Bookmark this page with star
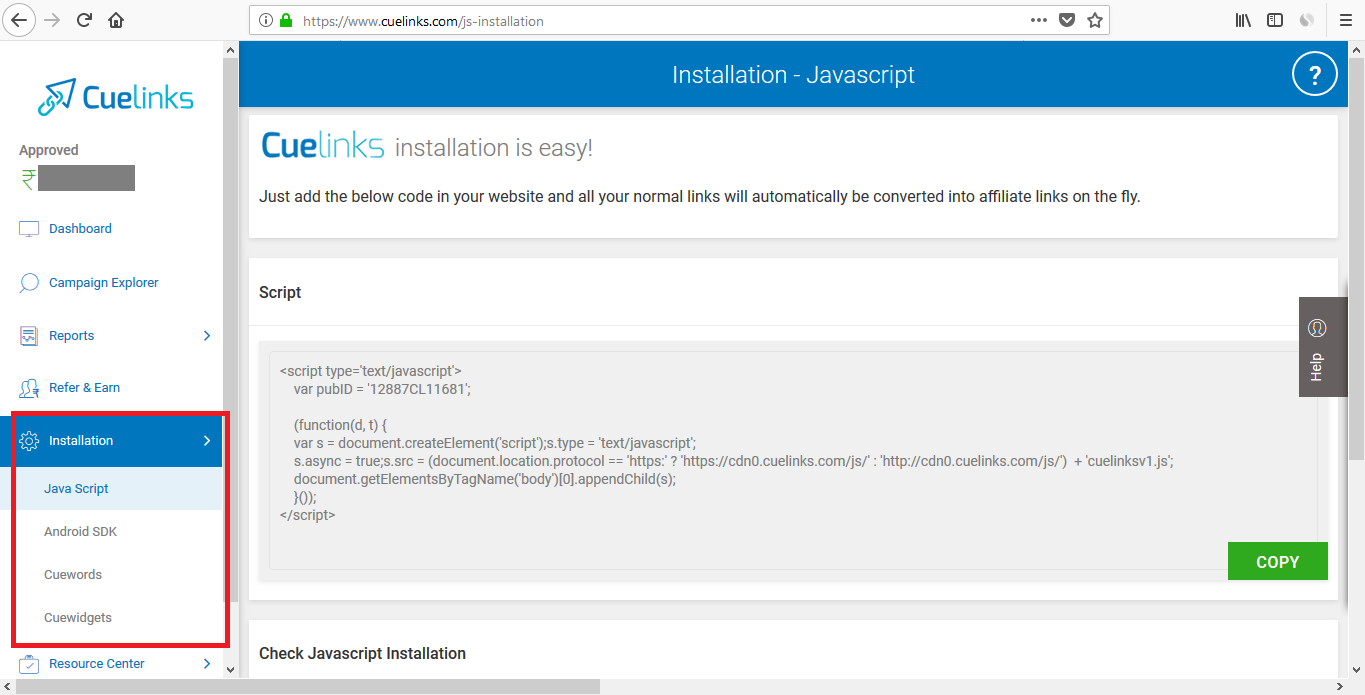1365x695 pixels. [x=1095, y=20]
